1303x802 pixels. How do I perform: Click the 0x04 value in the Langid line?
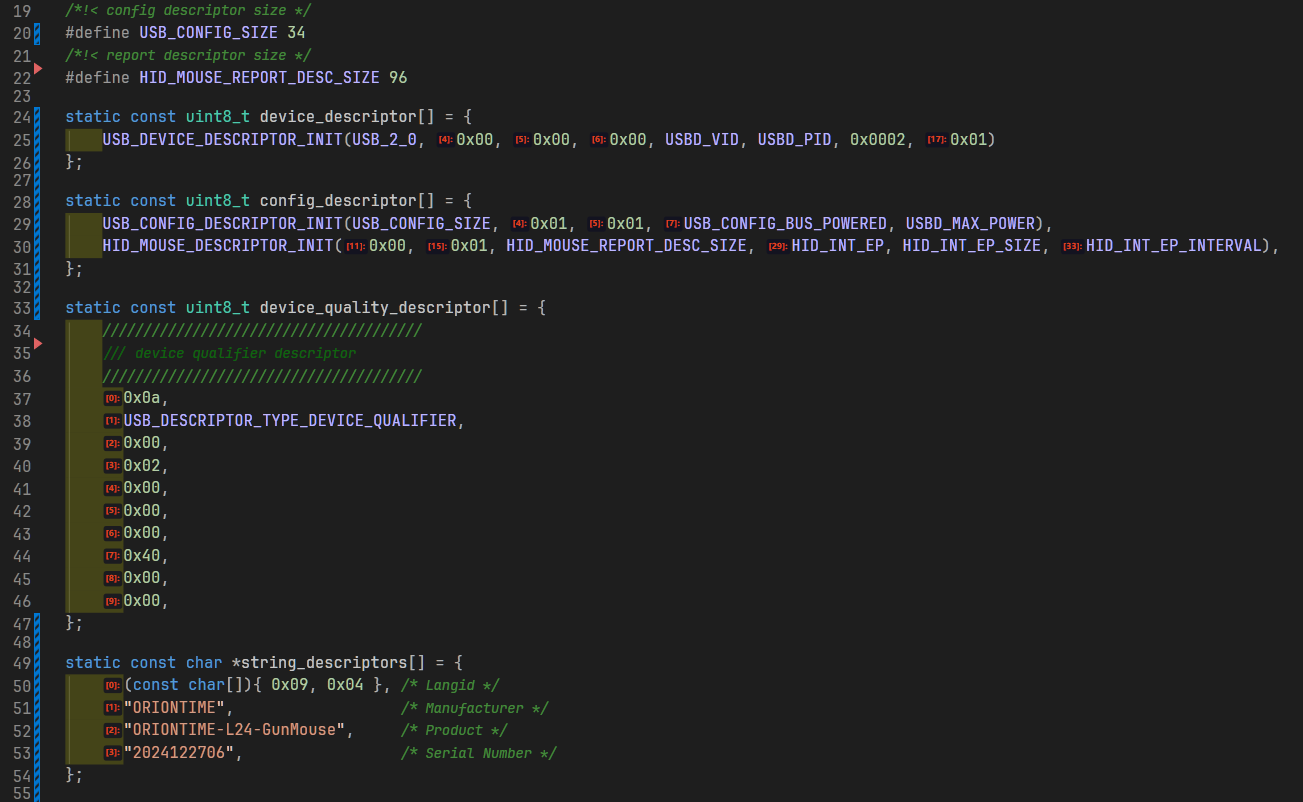(344, 685)
